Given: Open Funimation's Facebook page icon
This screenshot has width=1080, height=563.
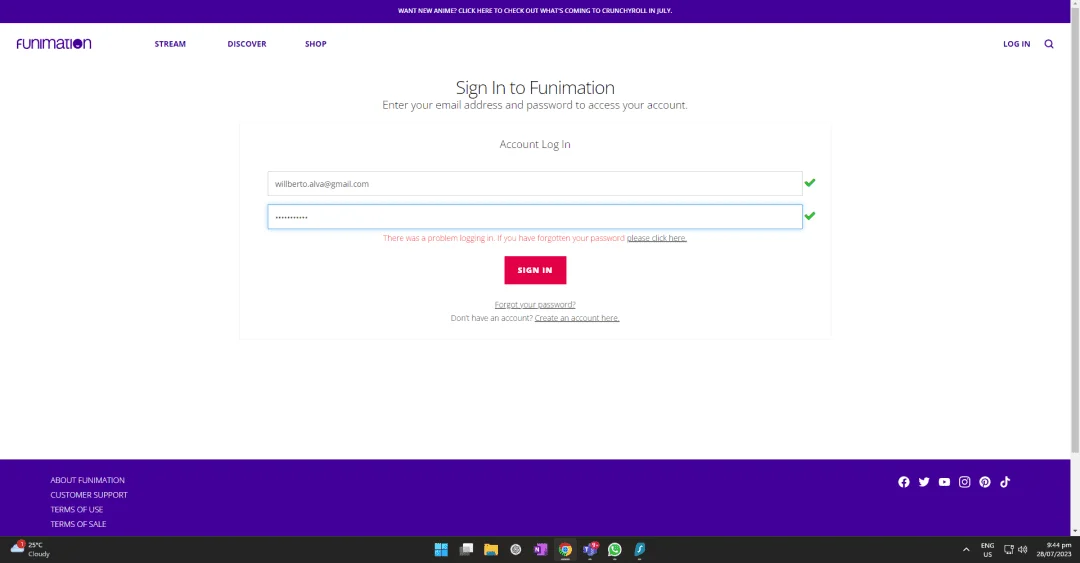Looking at the screenshot, I should [x=904, y=482].
